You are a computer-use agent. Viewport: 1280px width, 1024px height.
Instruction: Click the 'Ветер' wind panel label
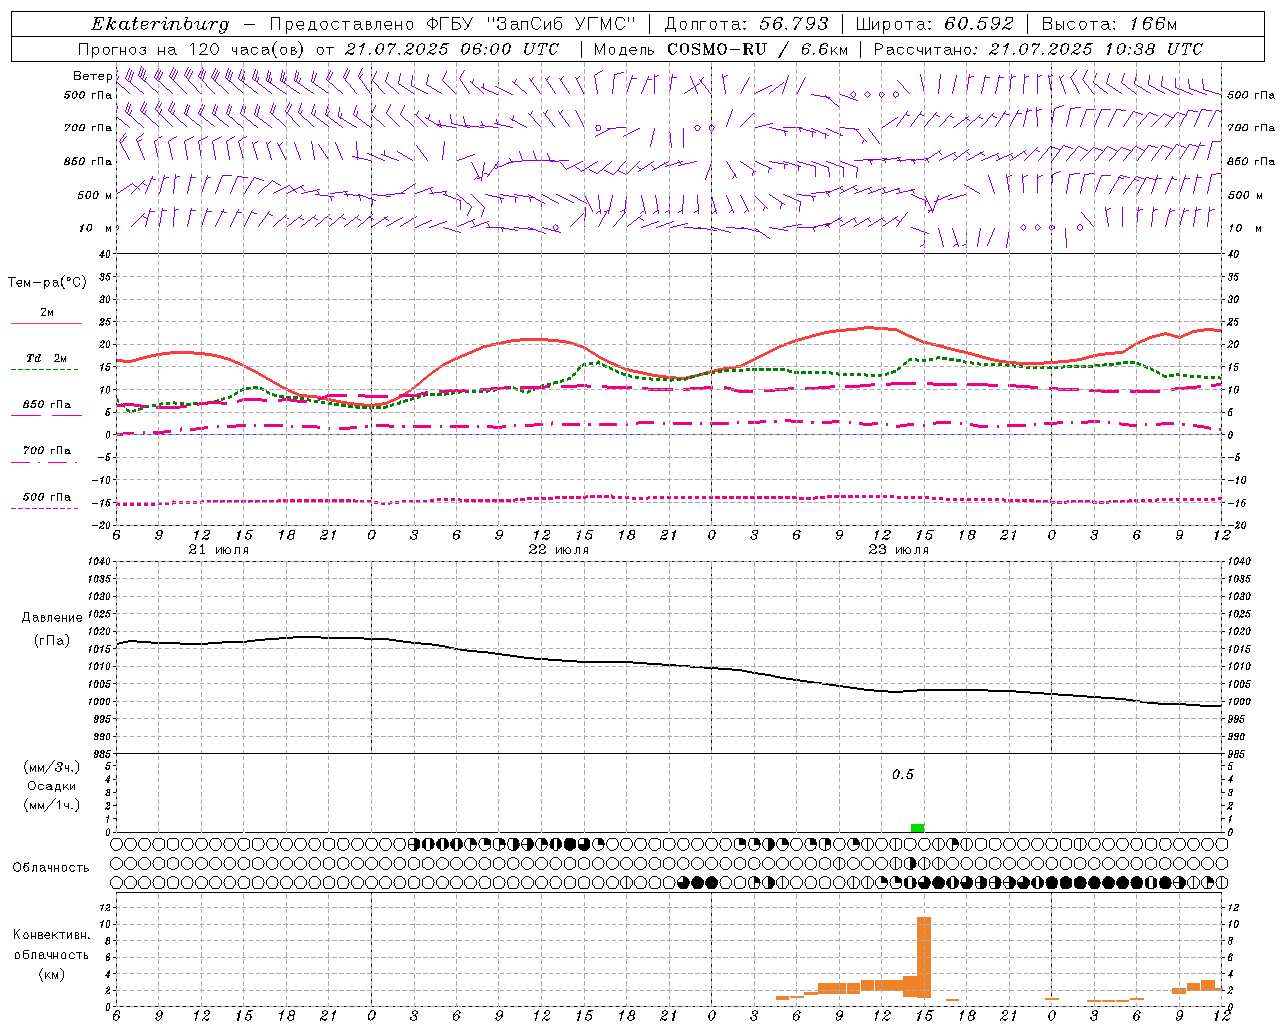click(92, 76)
